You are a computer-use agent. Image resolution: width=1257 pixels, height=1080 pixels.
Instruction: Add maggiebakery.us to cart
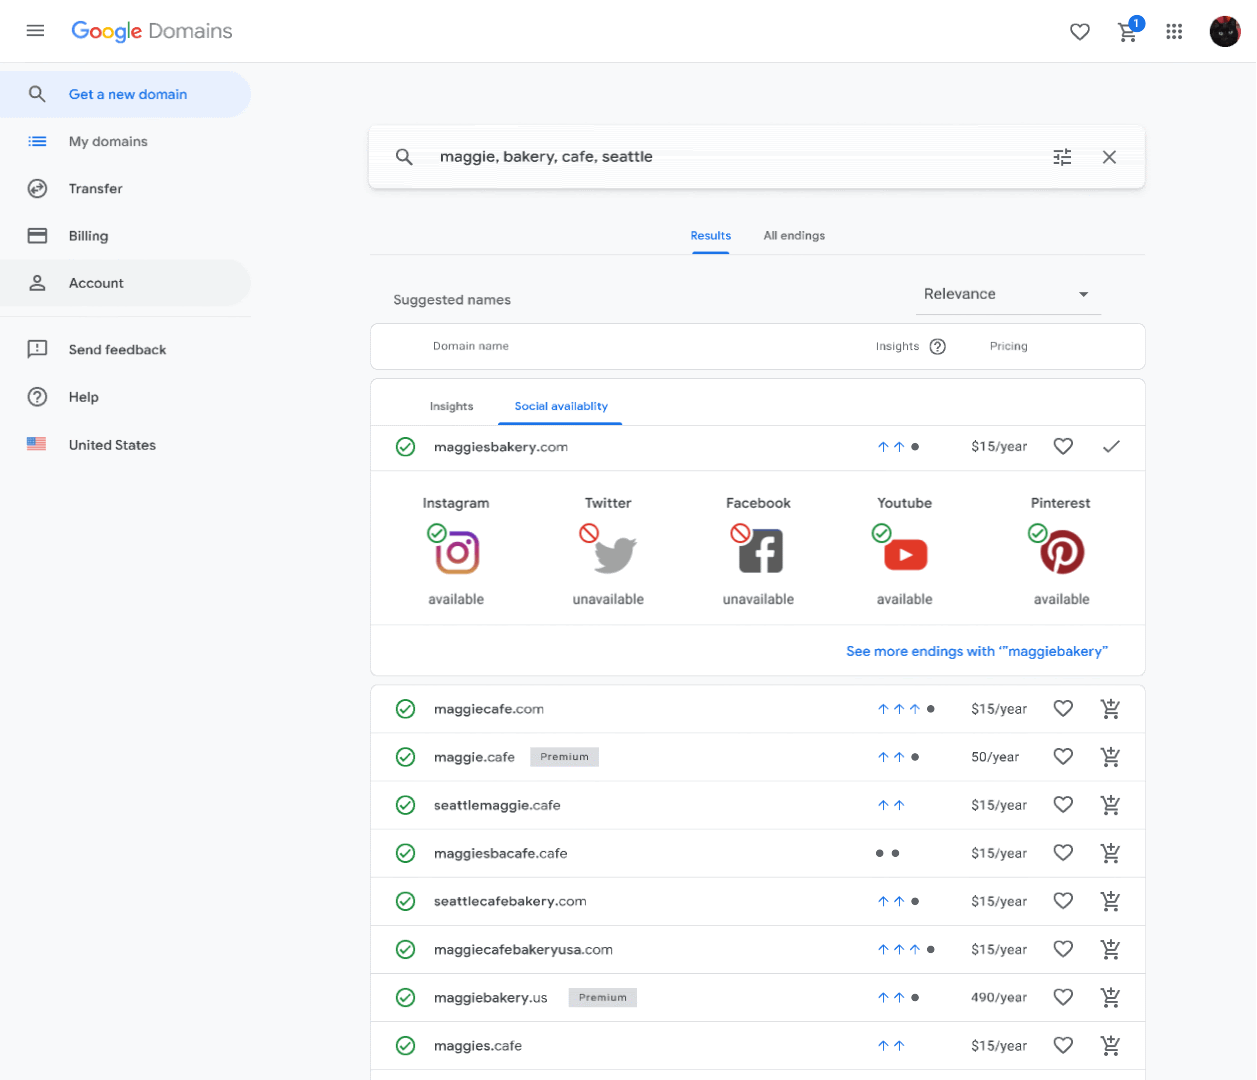1110,997
